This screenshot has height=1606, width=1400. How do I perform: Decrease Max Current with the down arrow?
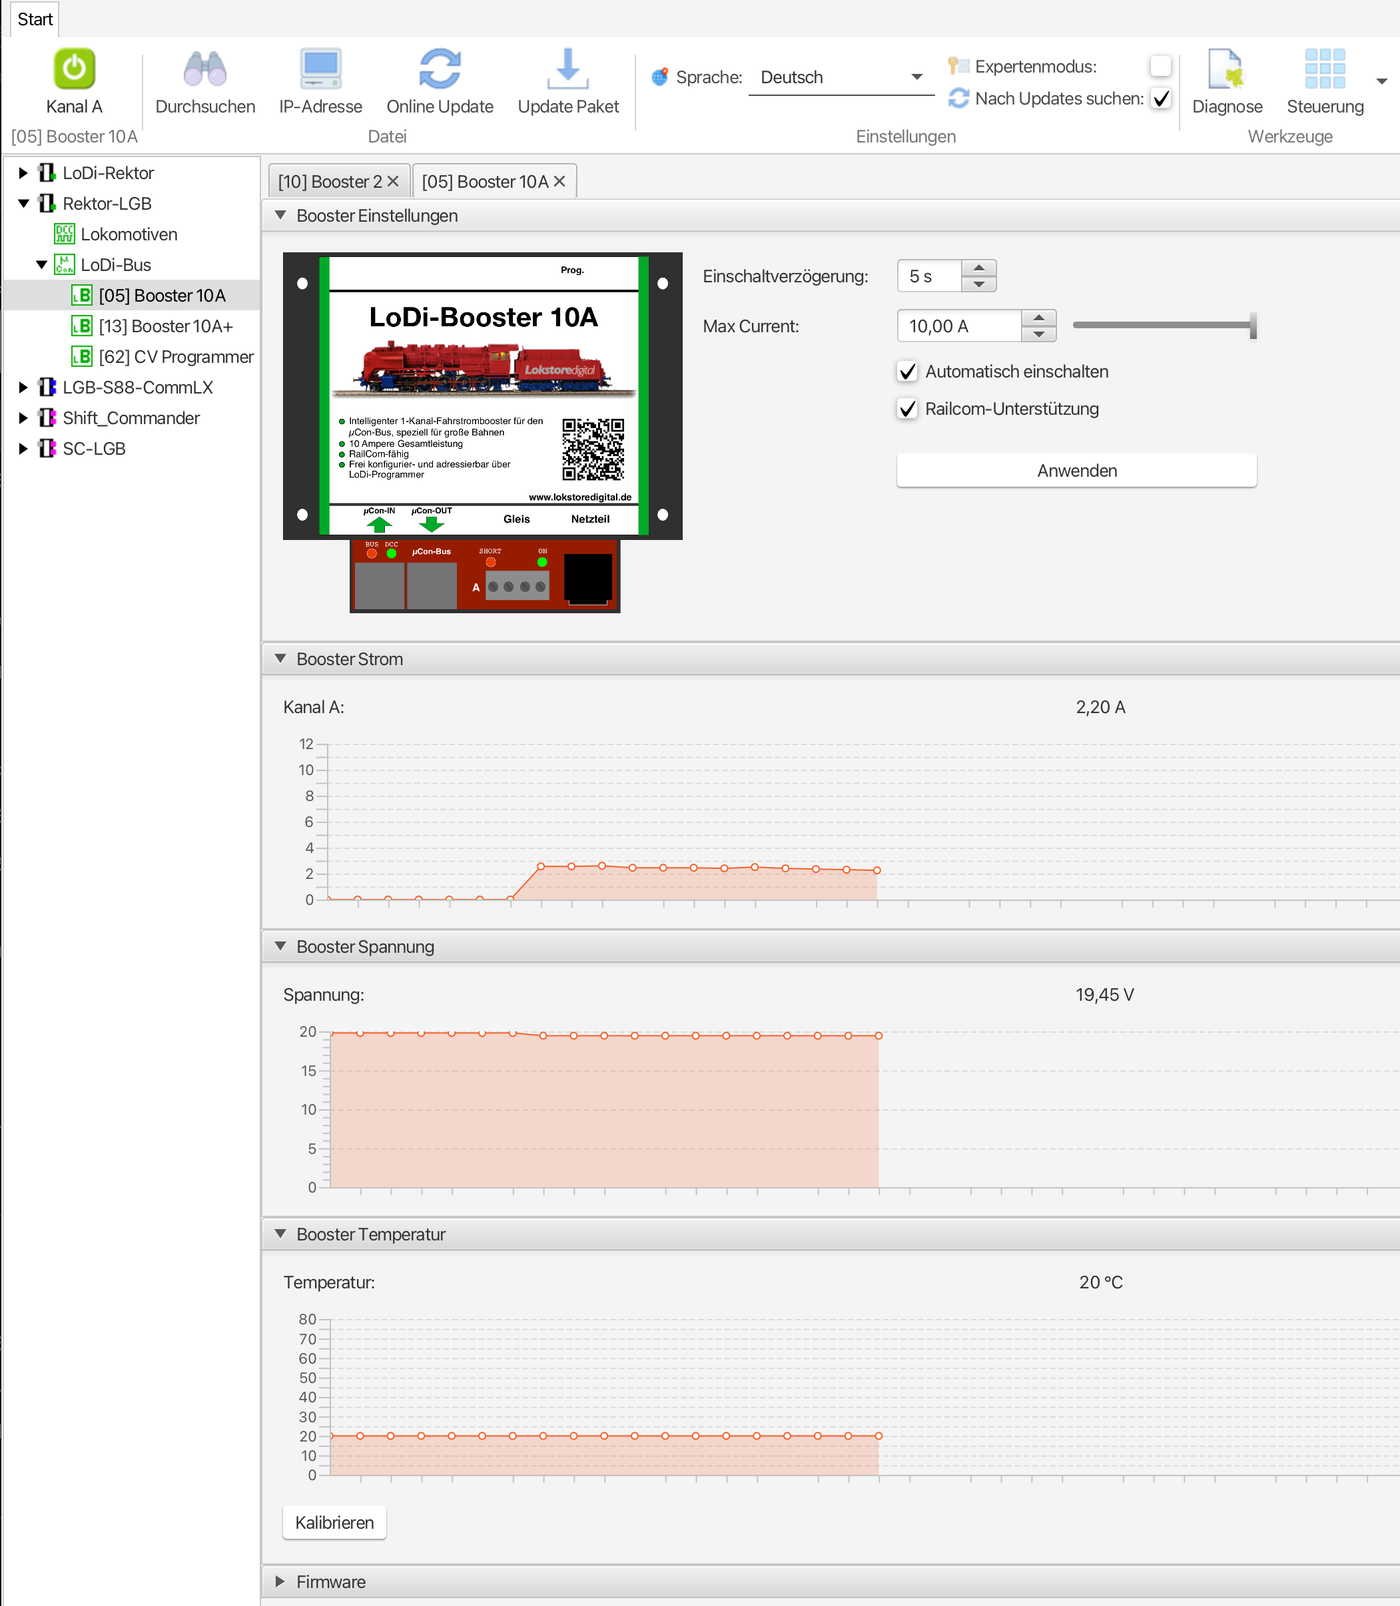(1039, 335)
